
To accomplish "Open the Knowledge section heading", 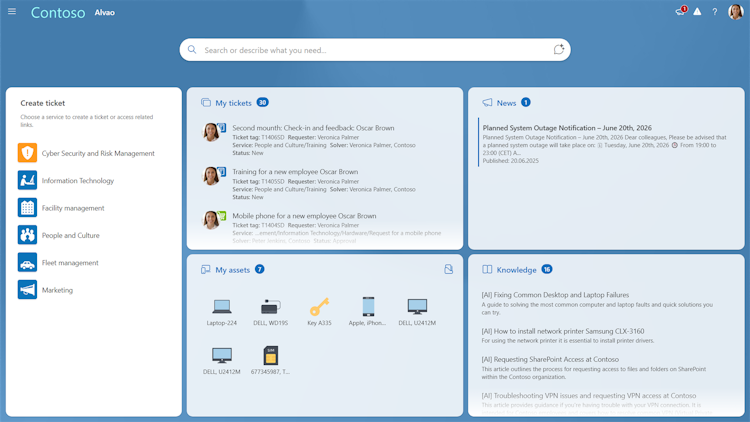I will [x=516, y=270].
